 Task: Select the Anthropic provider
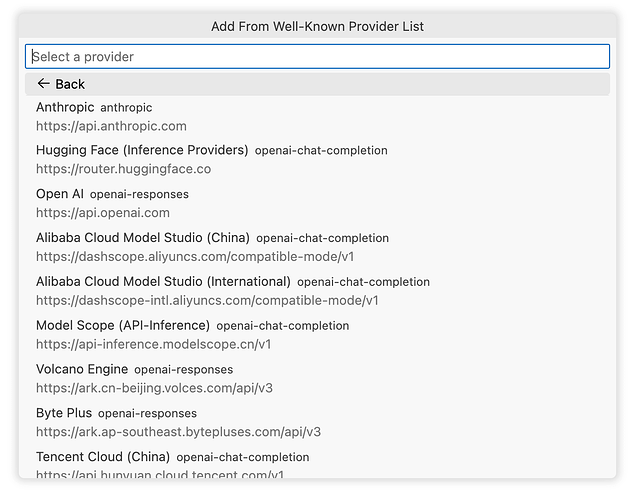(x=317, y=117)
